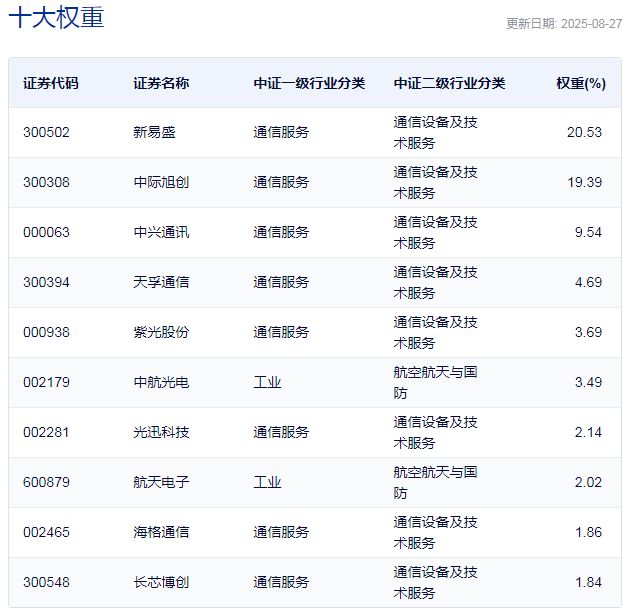The image size is (629, 612).
Task: Click 航空航天与国防 in the 中航光电 row
Action: tap(435, 382)
